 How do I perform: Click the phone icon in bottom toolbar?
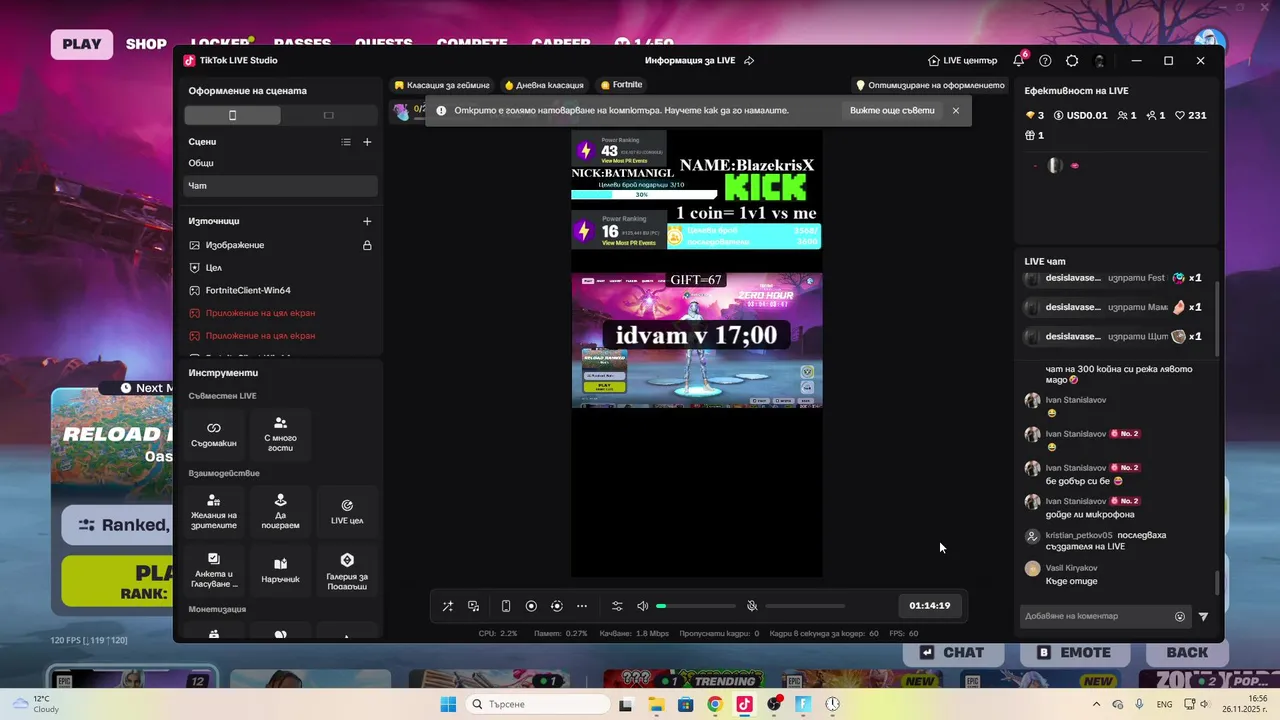pyautogui.click(x=506, y=606)
